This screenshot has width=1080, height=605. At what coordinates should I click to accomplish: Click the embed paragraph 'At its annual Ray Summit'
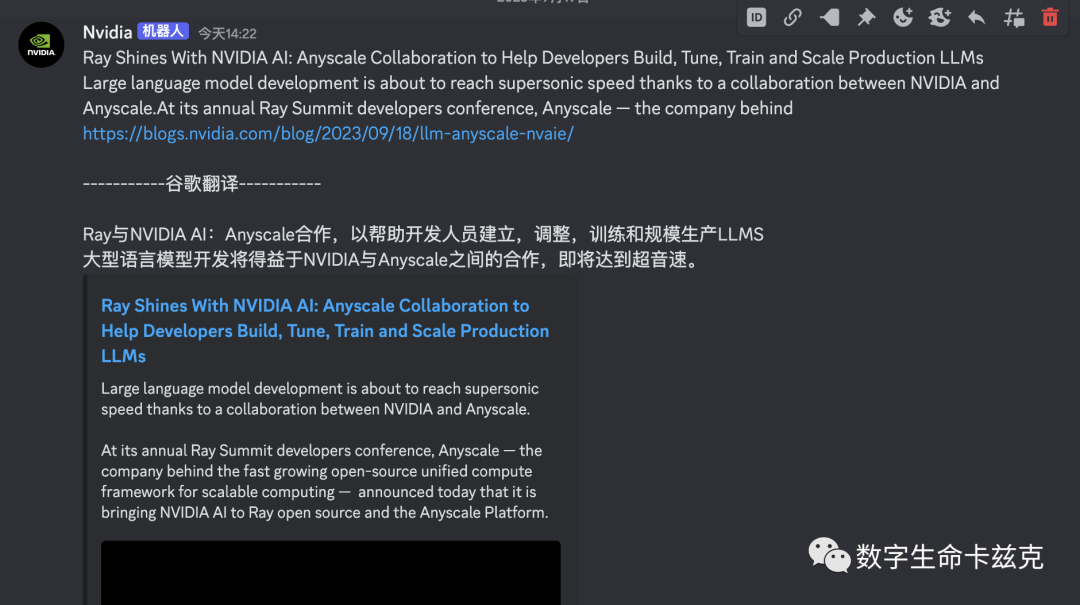(x=324, y=482)
